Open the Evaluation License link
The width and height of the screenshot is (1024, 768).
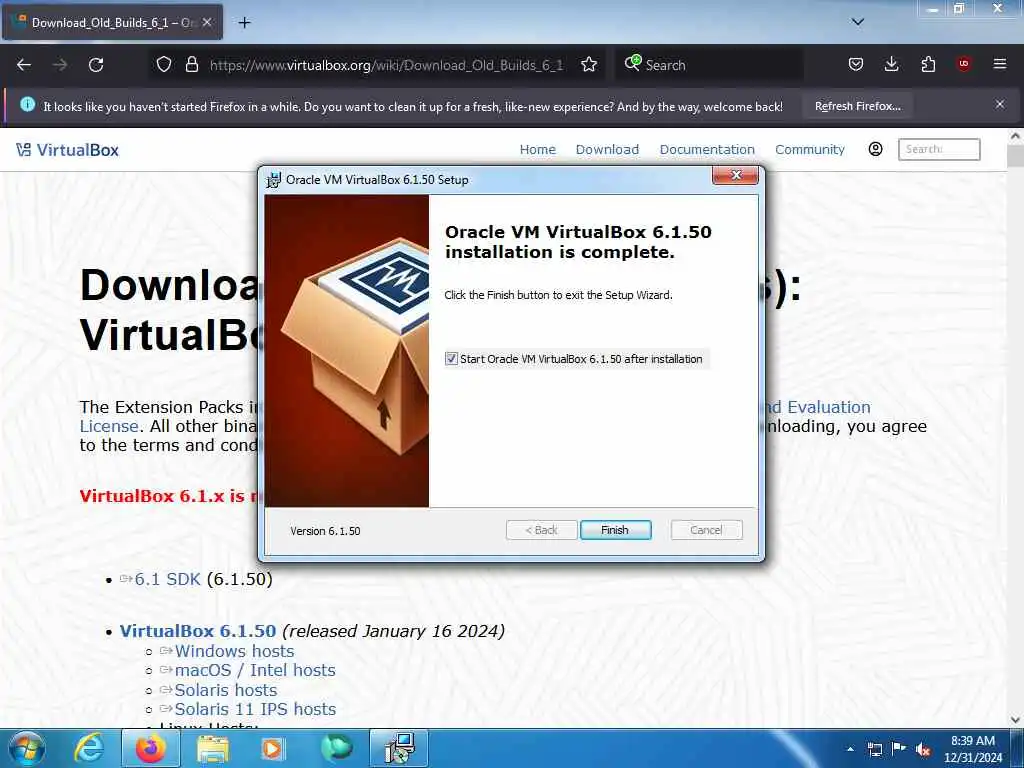(829, 407)
